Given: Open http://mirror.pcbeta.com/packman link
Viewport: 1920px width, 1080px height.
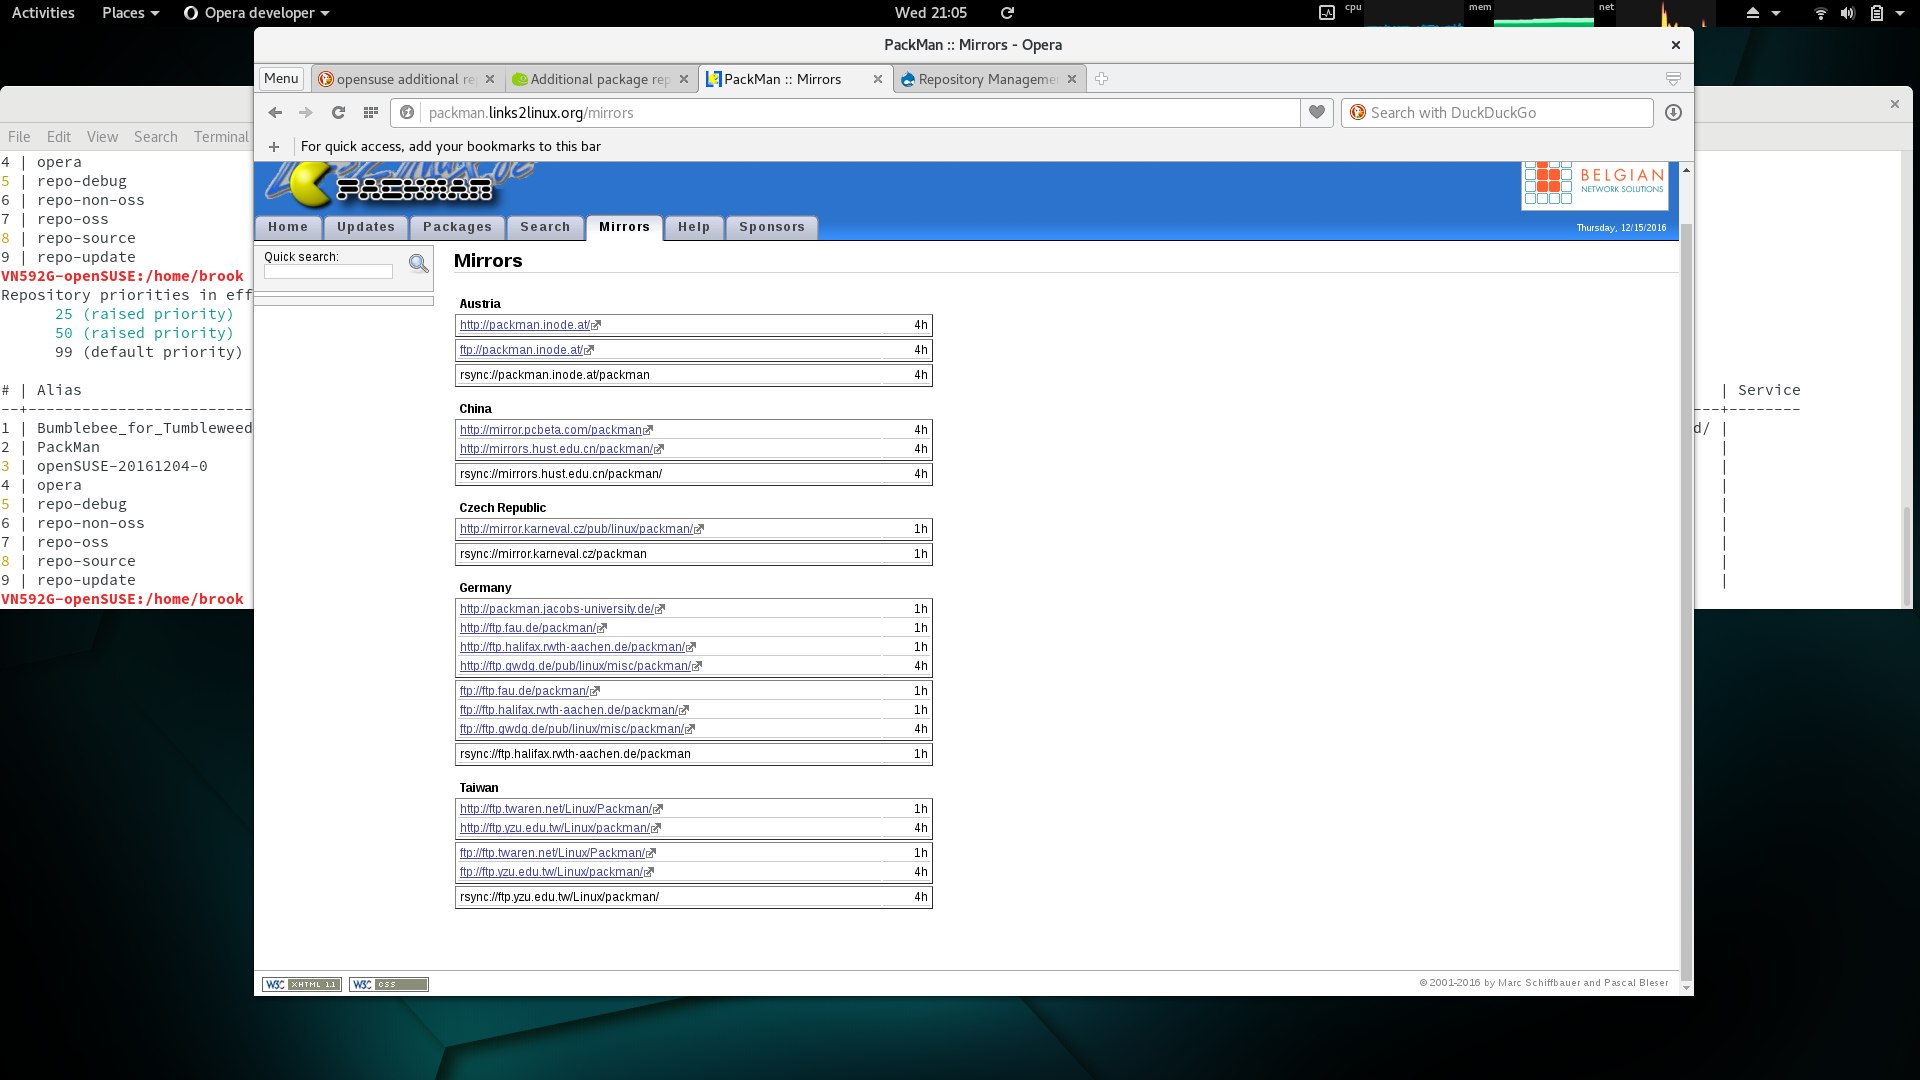Looking at the screenshot, I should pyautogui.click(x=551, y=430).
